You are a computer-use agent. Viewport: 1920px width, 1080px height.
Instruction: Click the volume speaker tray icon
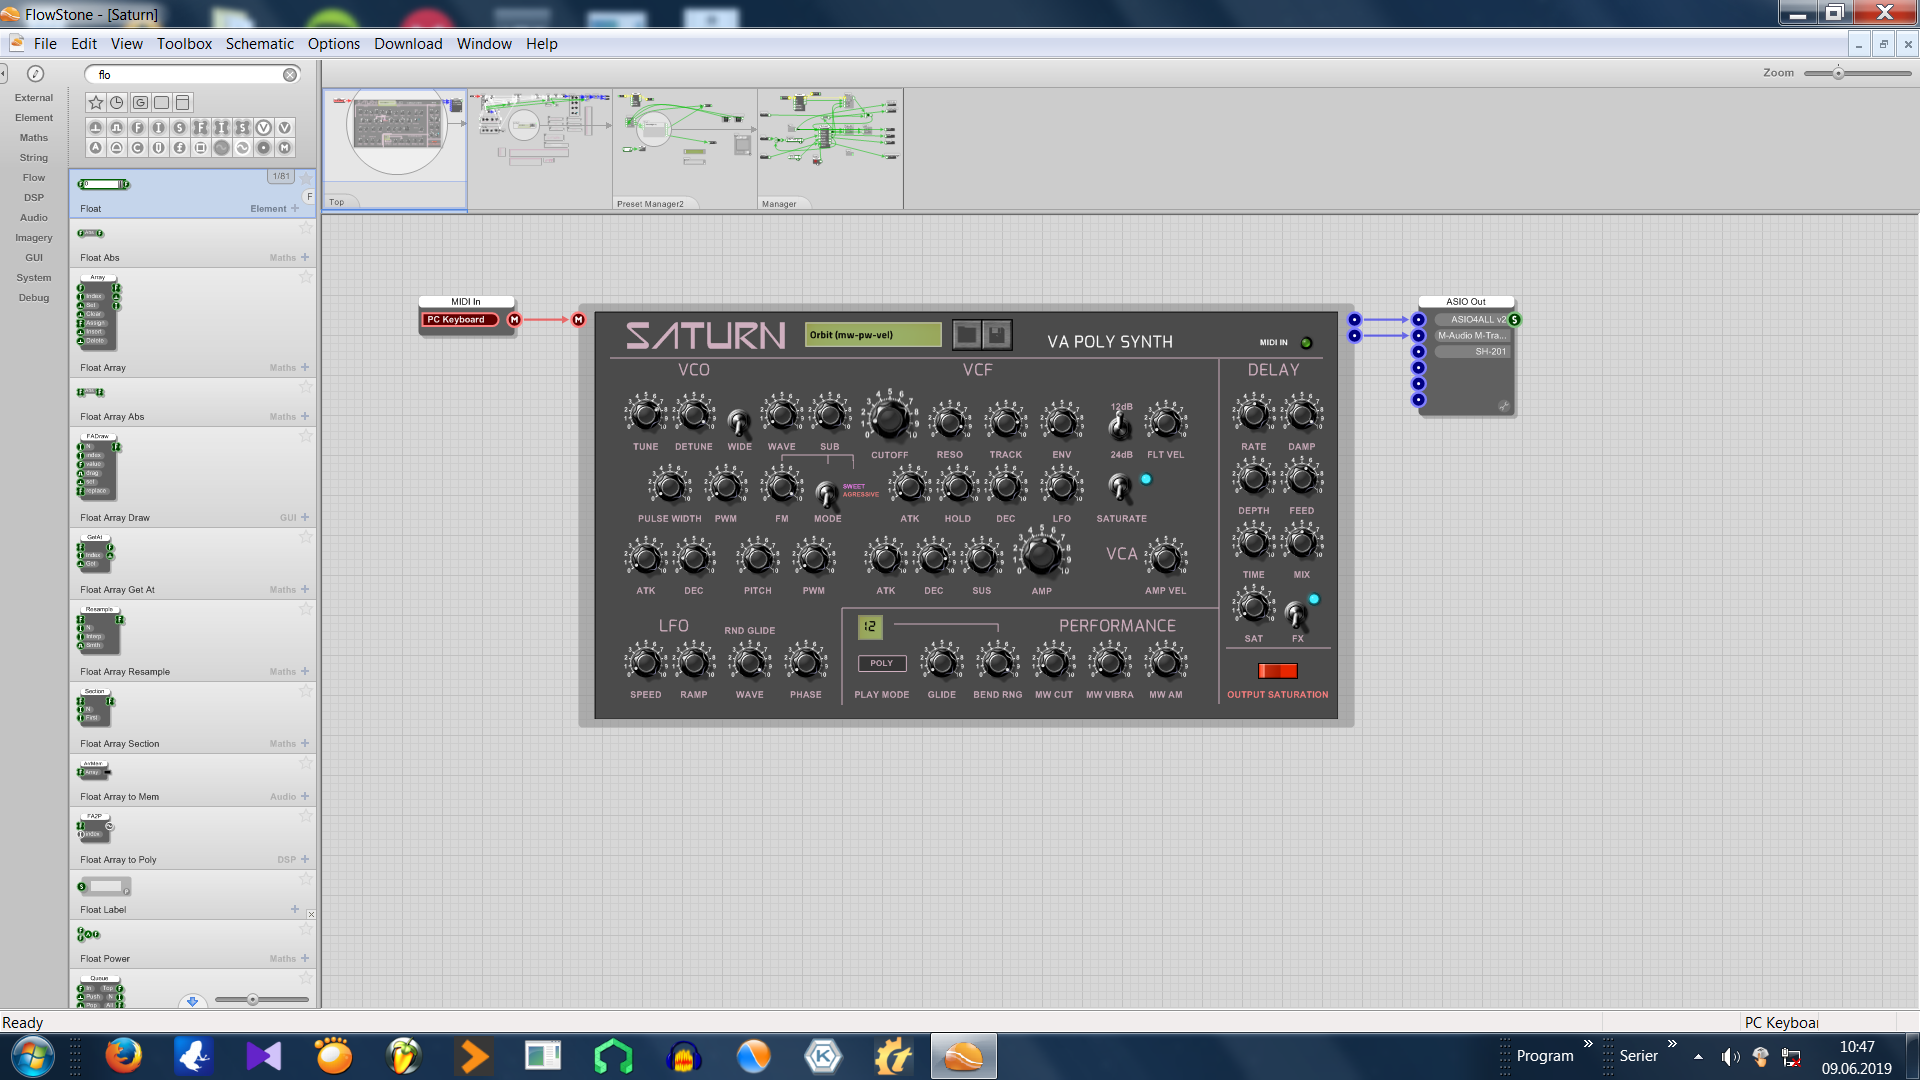click(x=1730, y=1057)
